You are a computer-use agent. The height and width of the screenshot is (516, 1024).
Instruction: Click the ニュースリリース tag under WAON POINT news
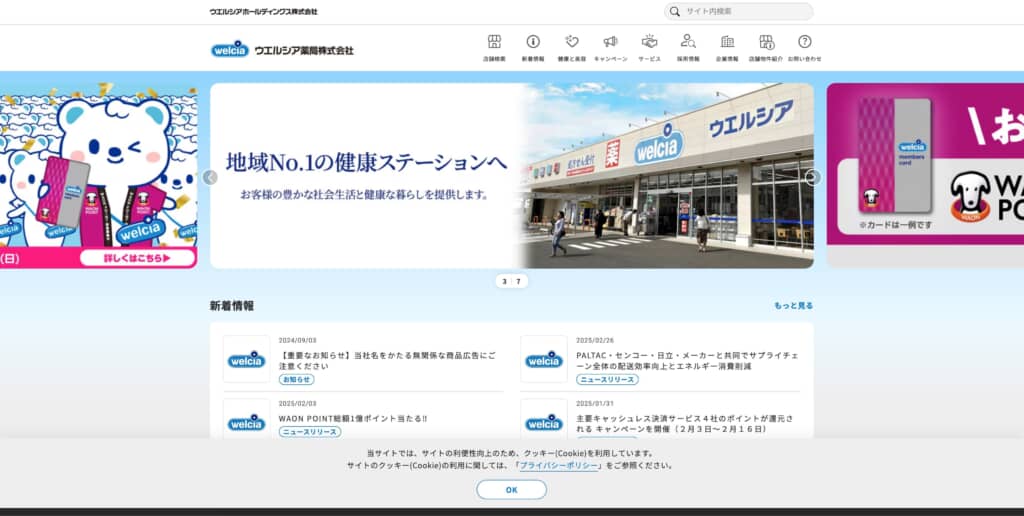(x=310, y=432)
